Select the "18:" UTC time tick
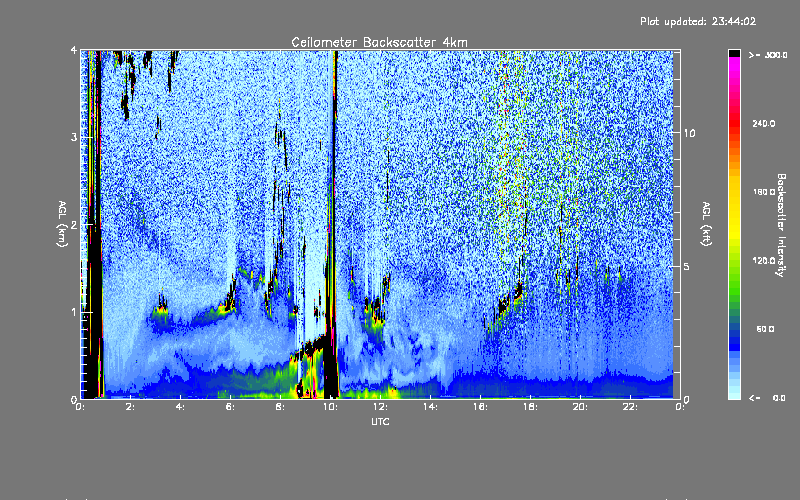 (530, 407)
